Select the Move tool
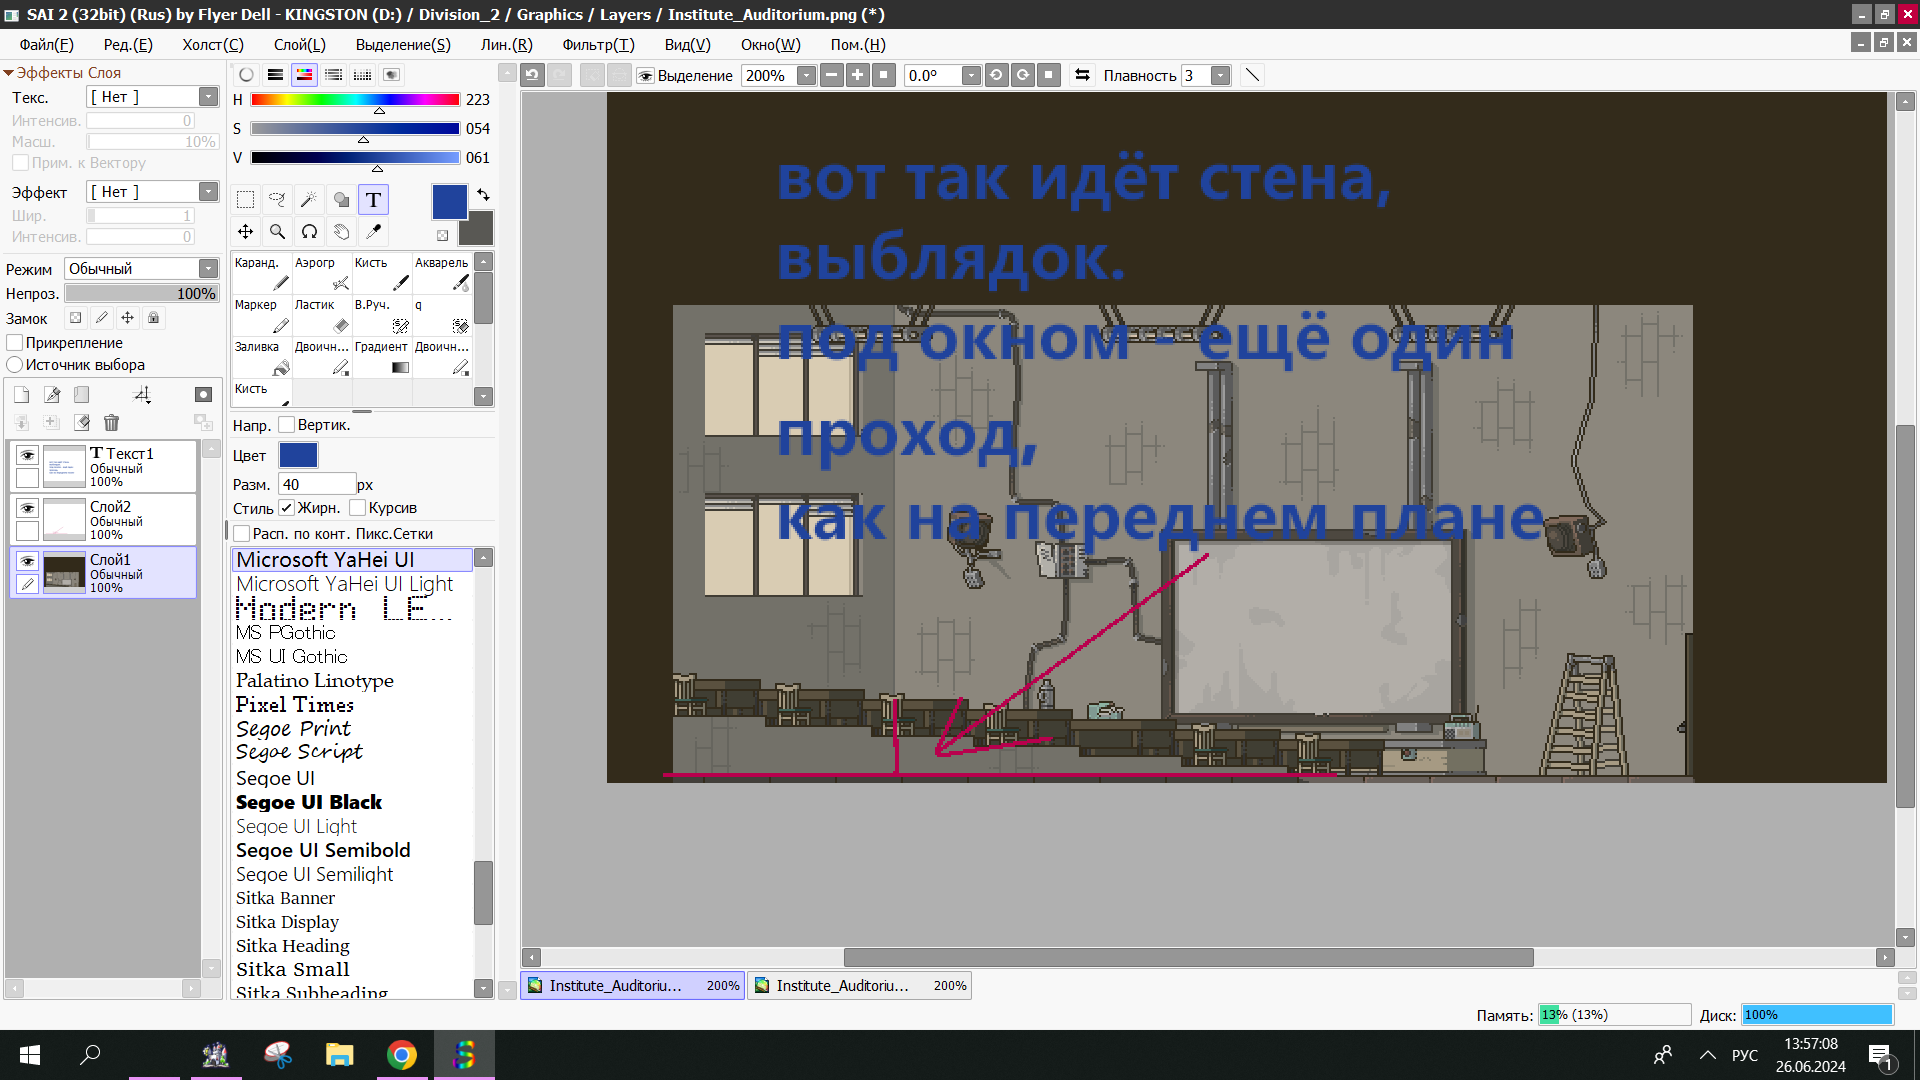The width and height of the screenshot is (1920, 1080). click(x=245, y=232)
